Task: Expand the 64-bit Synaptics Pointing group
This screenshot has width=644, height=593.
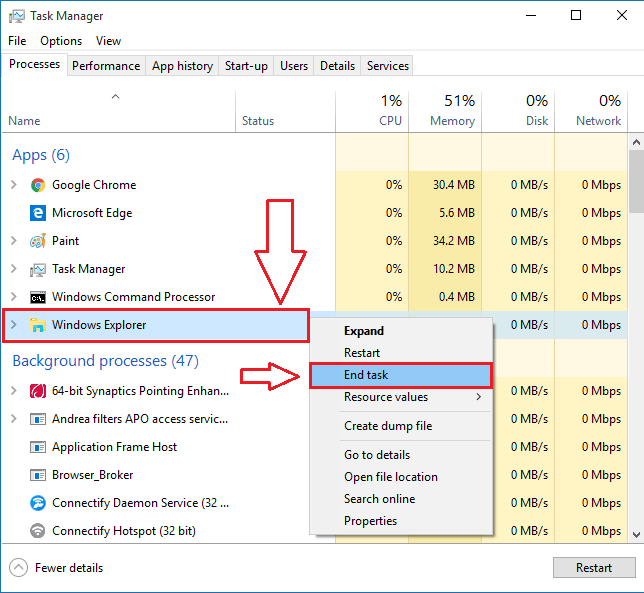Action: [x=14, y=391]
